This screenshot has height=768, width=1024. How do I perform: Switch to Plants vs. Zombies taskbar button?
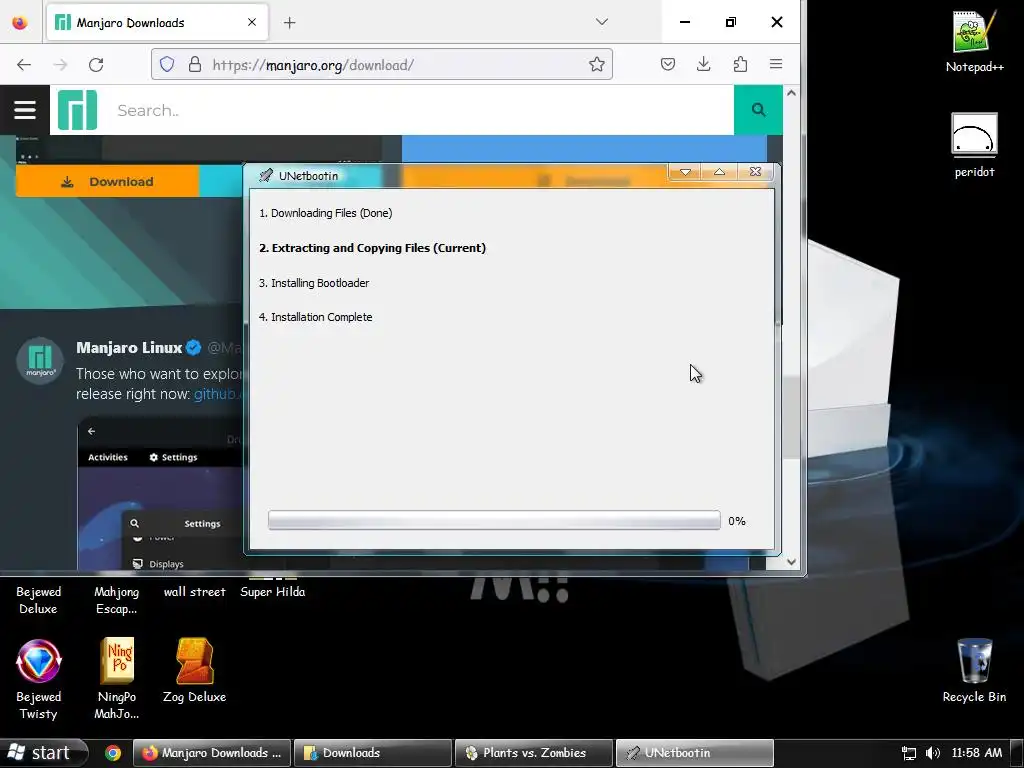click(534, 753)
